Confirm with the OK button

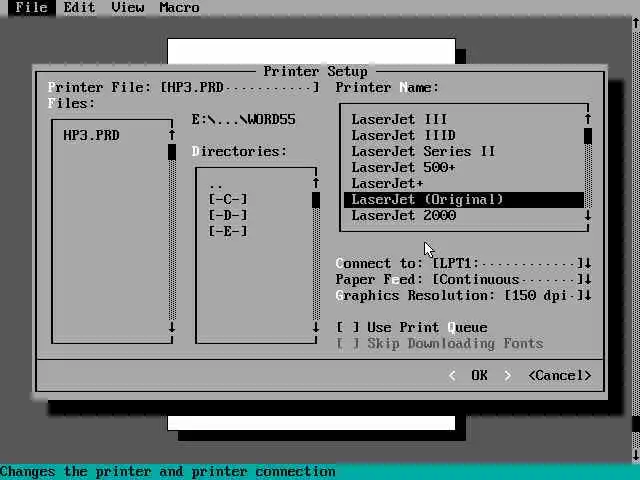click(x=480, y=376)
